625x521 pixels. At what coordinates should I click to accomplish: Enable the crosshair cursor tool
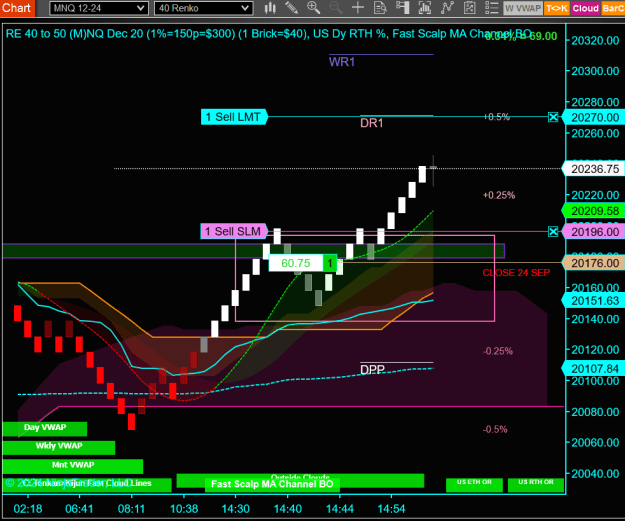coord(358,8)
